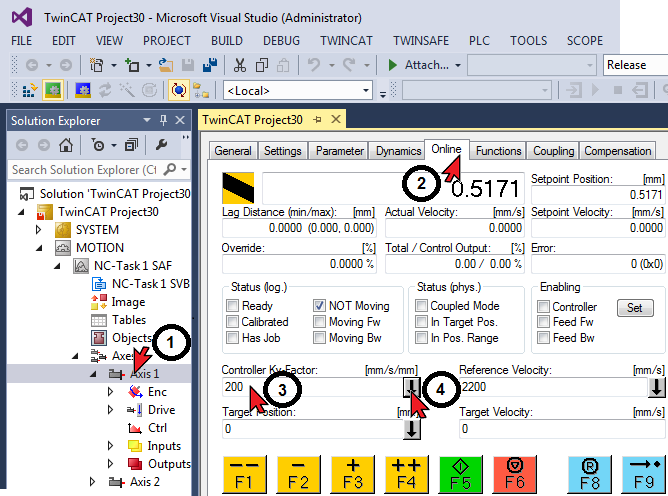Click the red F6 stop button
Screen dimensions: 668x496
click(515, 475)
